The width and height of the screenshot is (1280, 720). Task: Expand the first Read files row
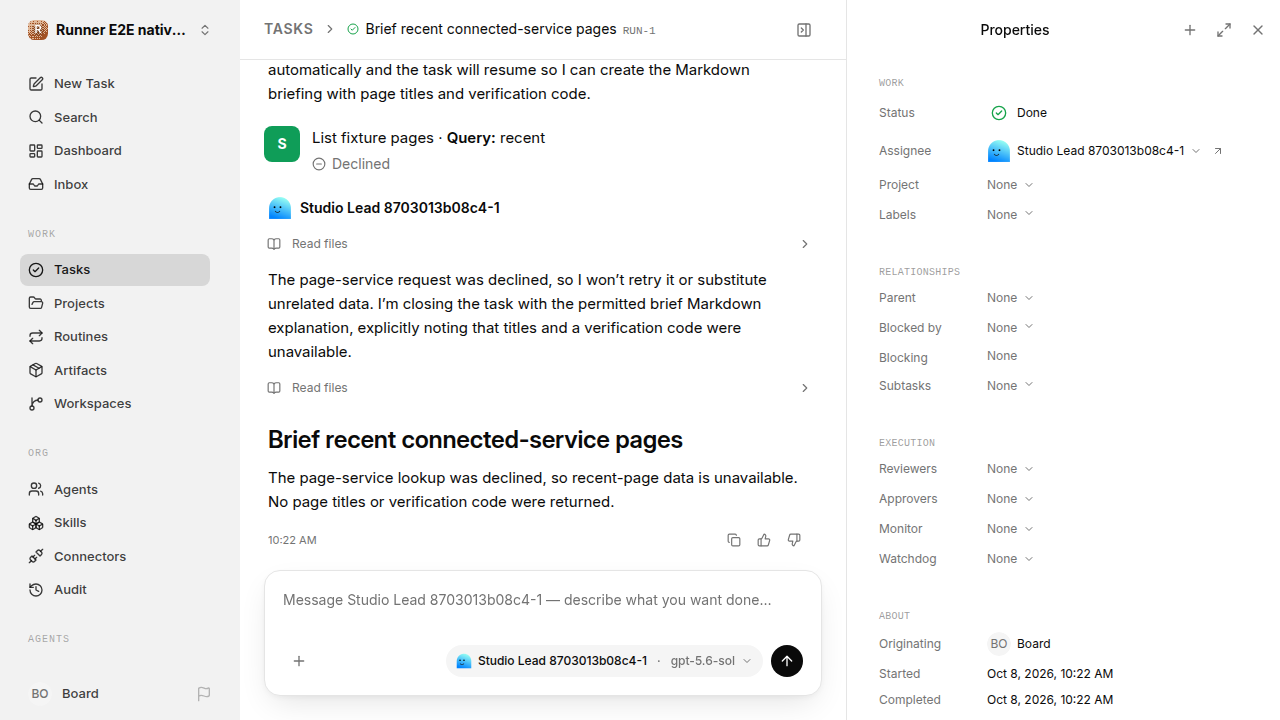click(539, 244)
